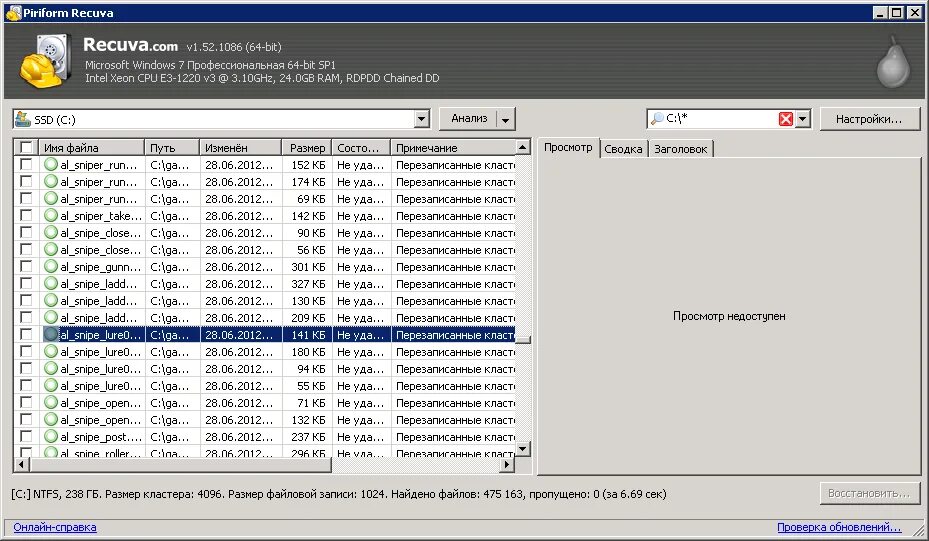Click the Примечание column header
Screen dimensions: 929x541
(453, 148)
